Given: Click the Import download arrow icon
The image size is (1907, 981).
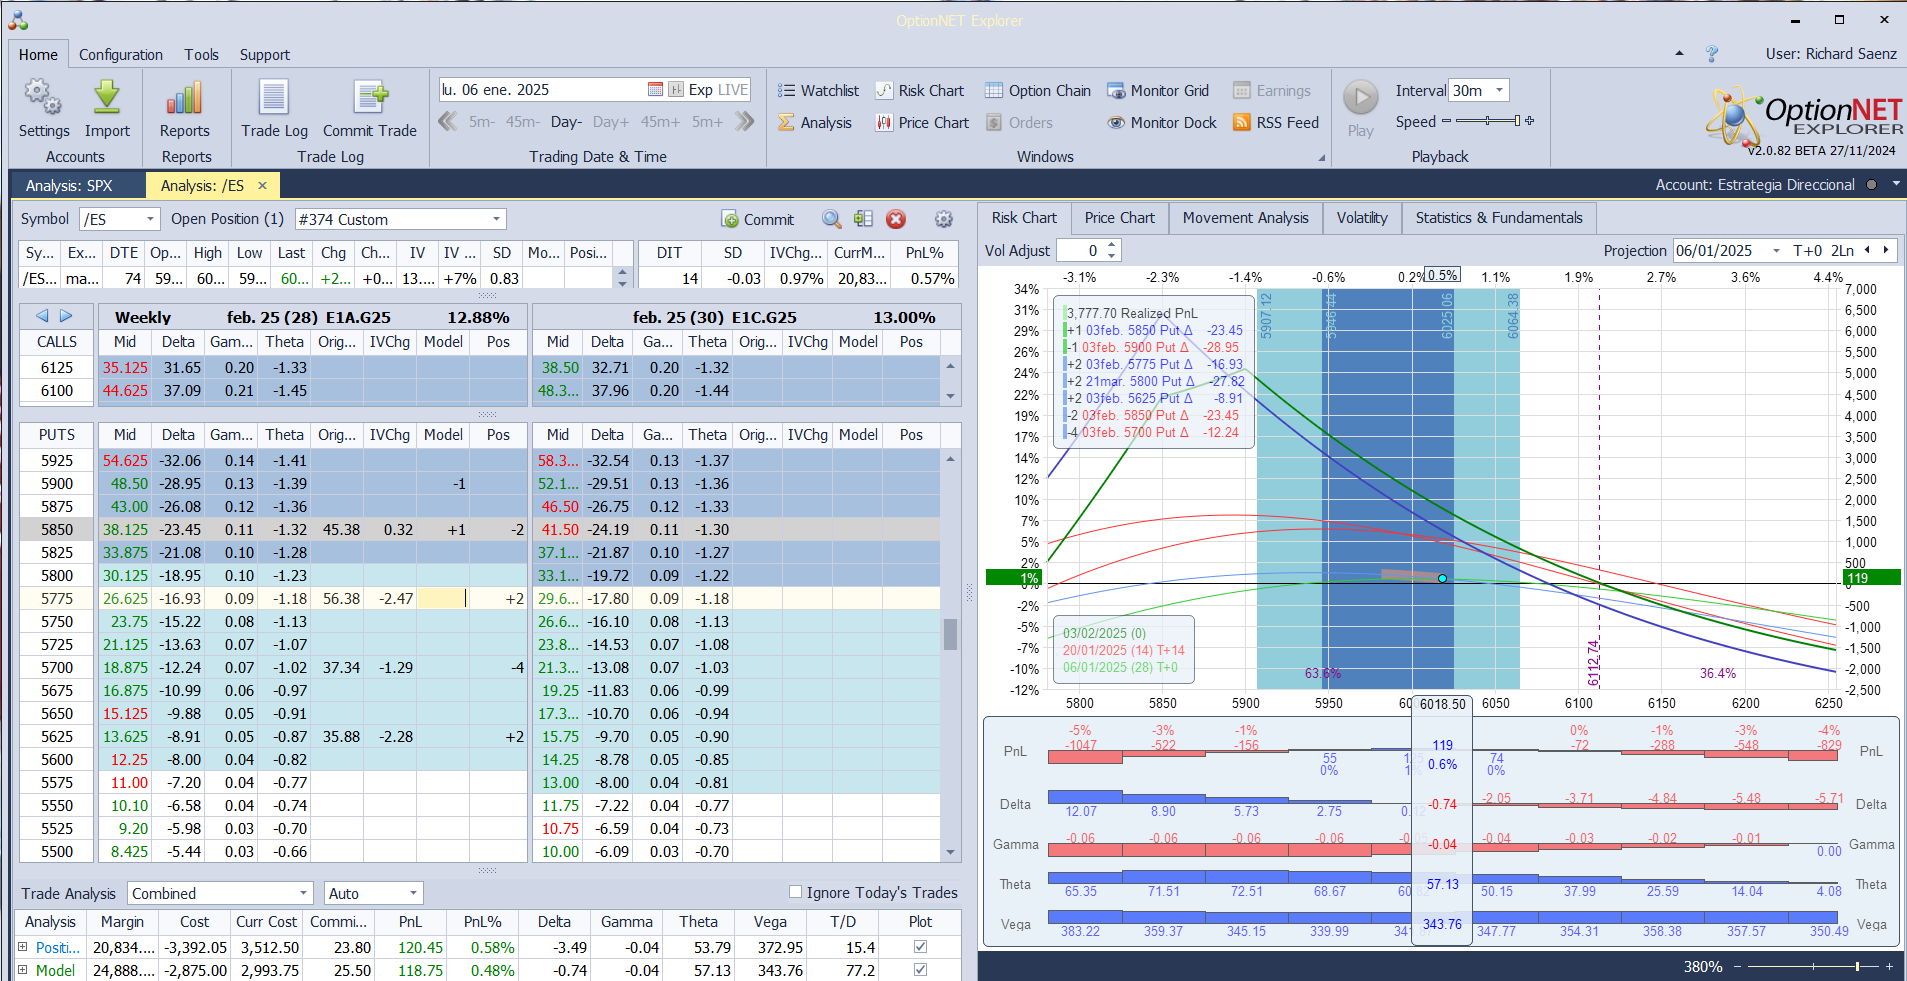Looking at the screenshot, I should tap(107, 98).
